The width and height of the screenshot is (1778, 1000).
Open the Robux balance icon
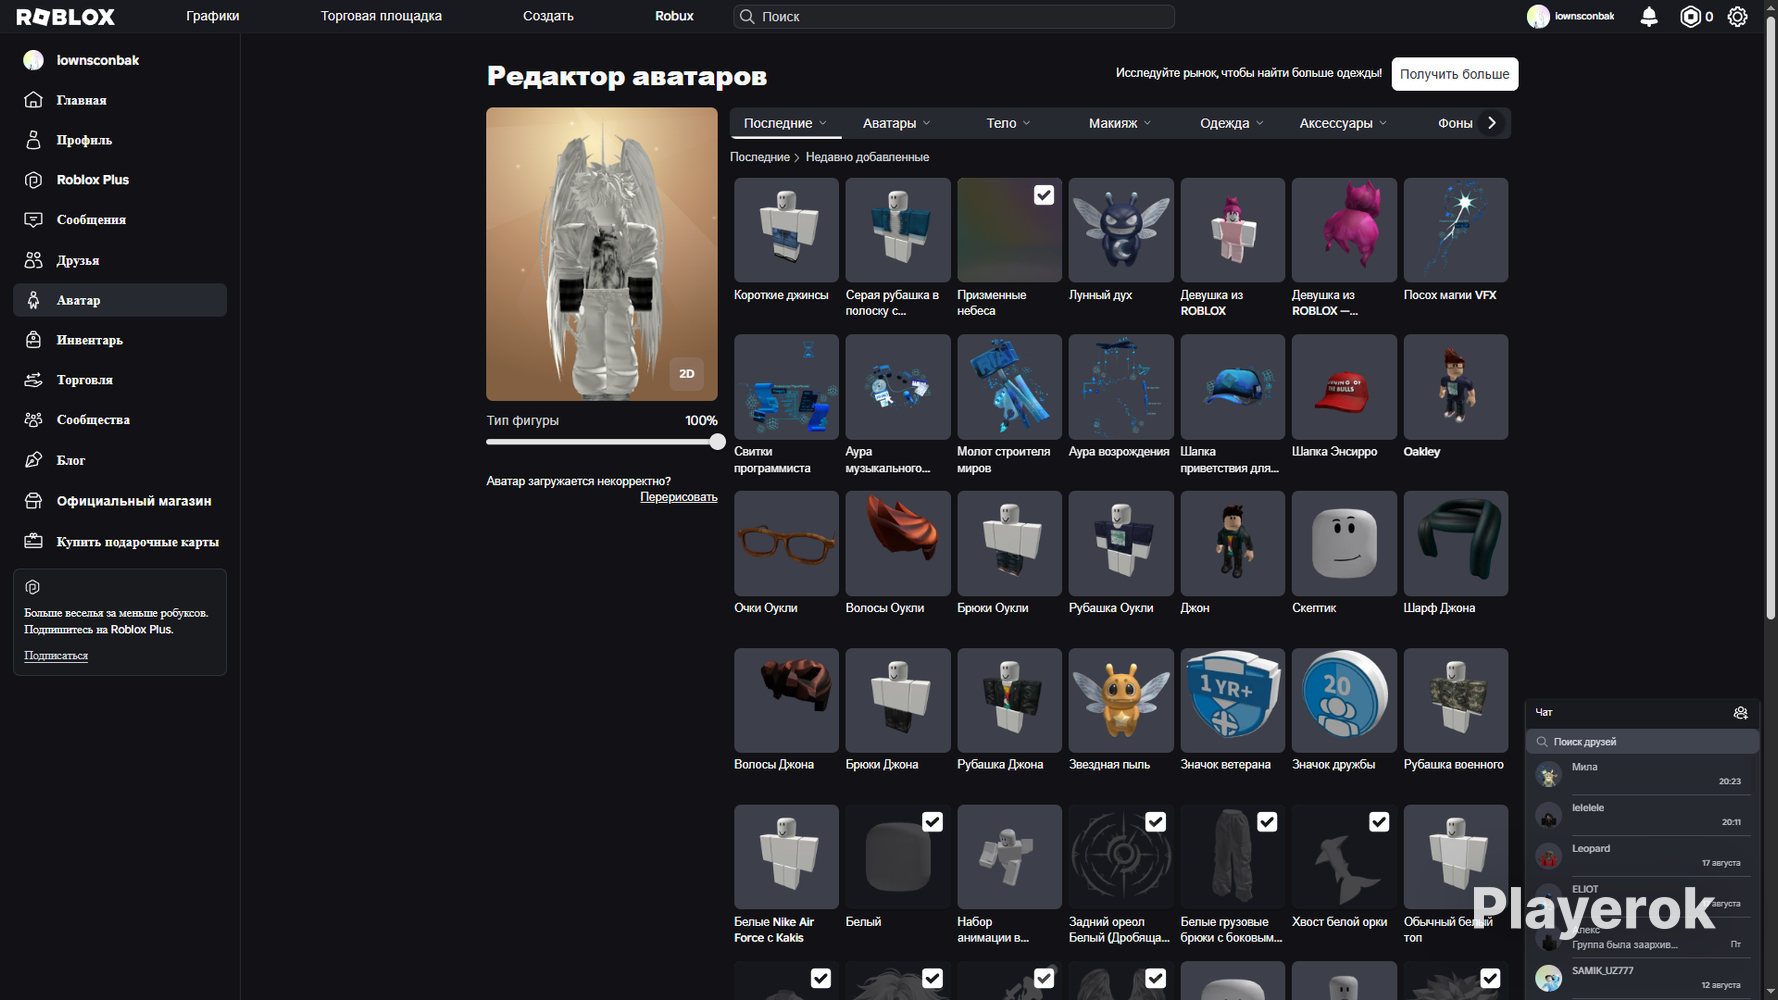1690,16
